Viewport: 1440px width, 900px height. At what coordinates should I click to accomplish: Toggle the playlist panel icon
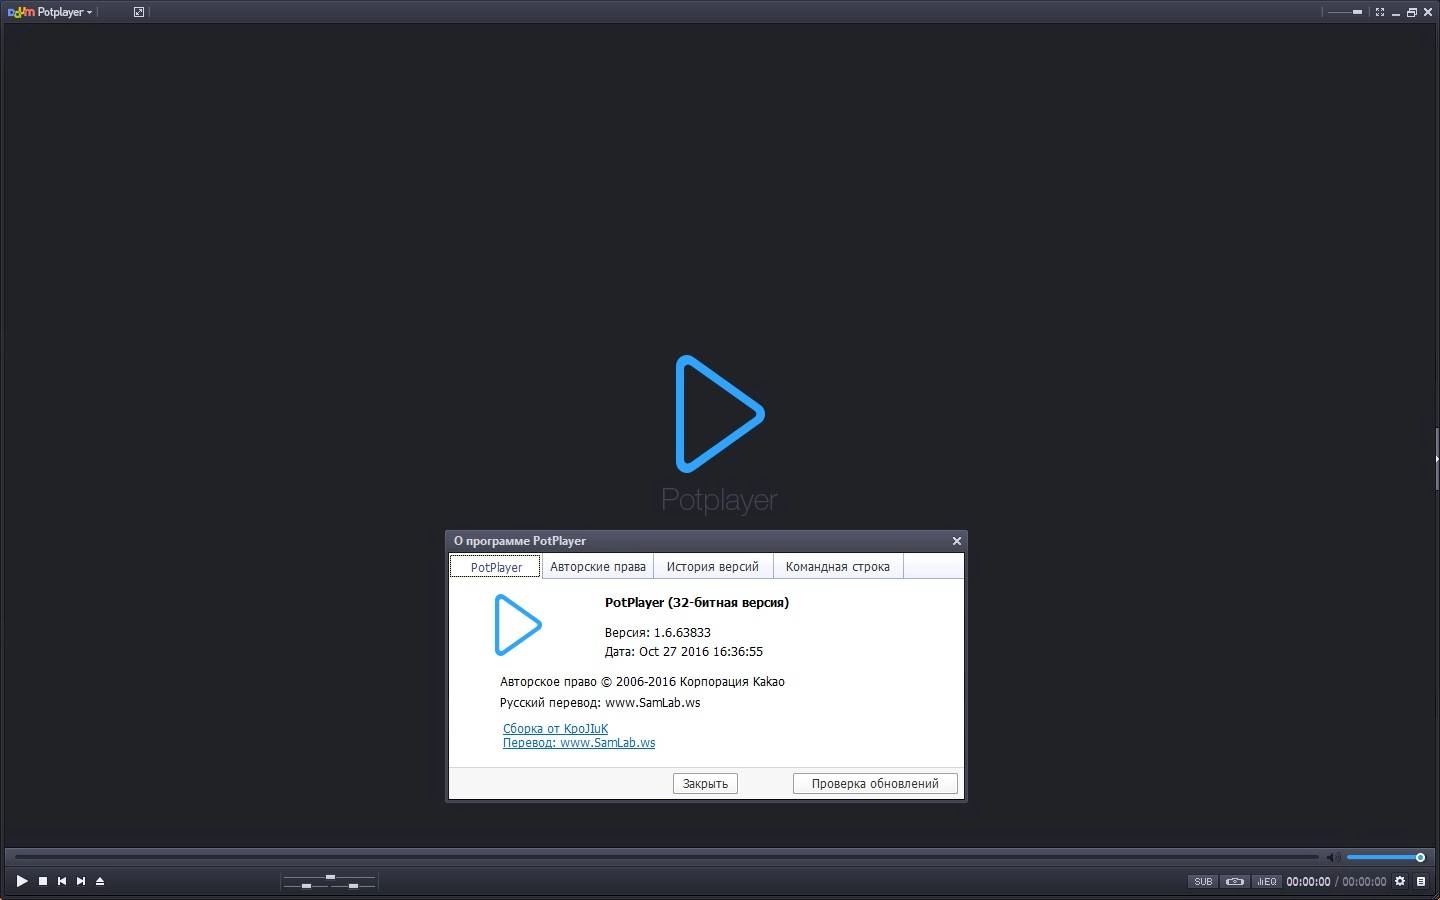(x=1421, y=881)
